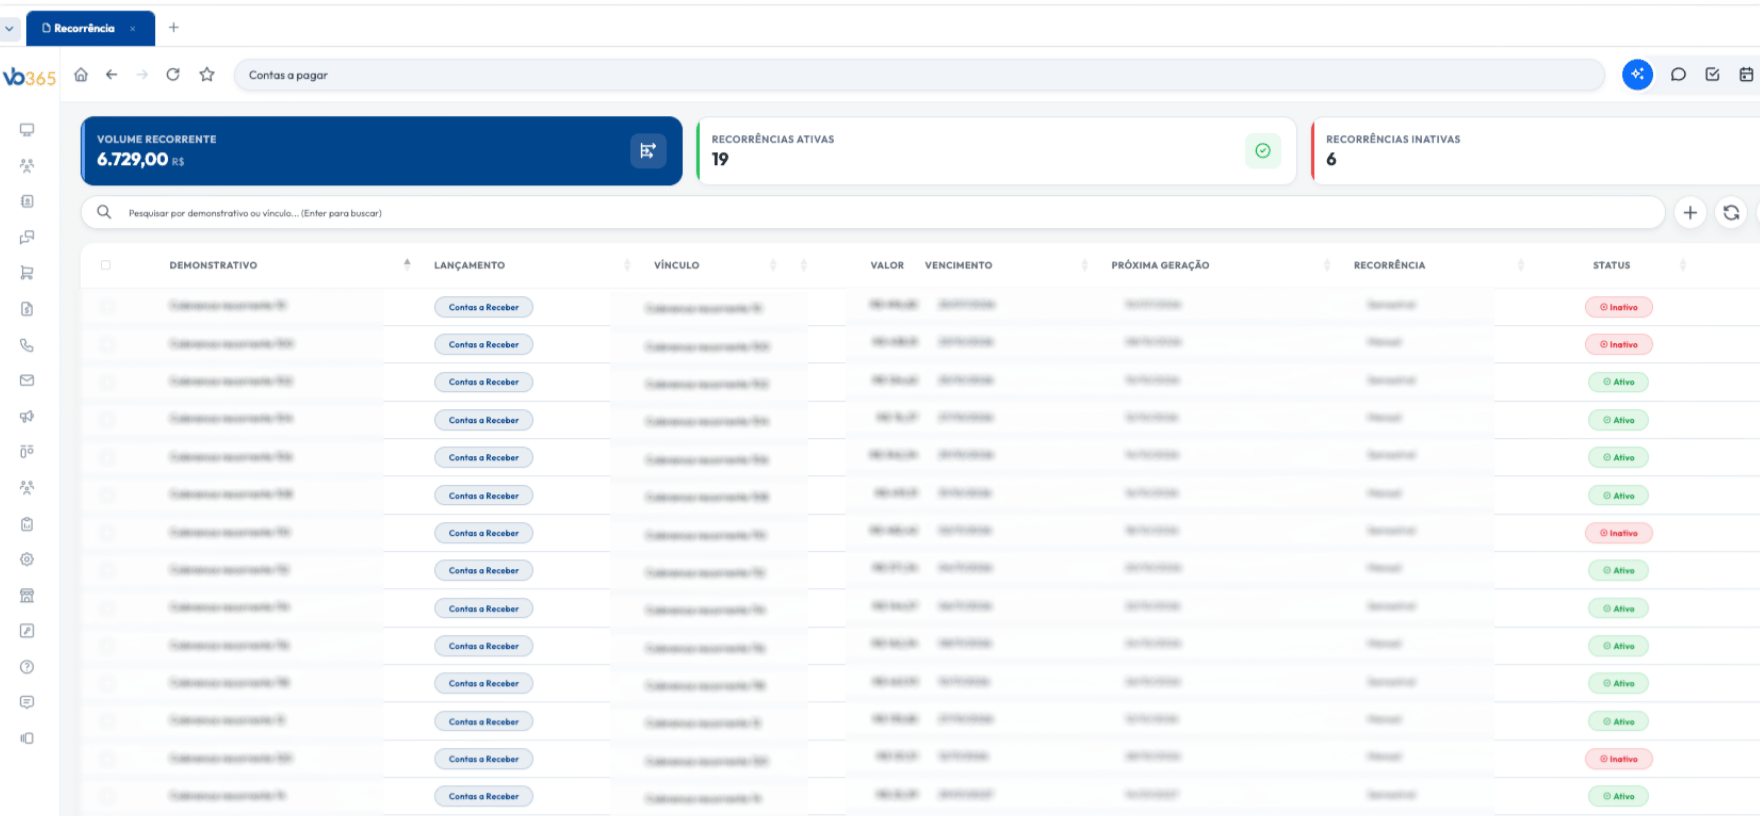Image resolution: width=1760 pixels, height=816 pixels.
Task: Close the Recorrência tab
Action: pyautogui.click(x=133, y=29)
